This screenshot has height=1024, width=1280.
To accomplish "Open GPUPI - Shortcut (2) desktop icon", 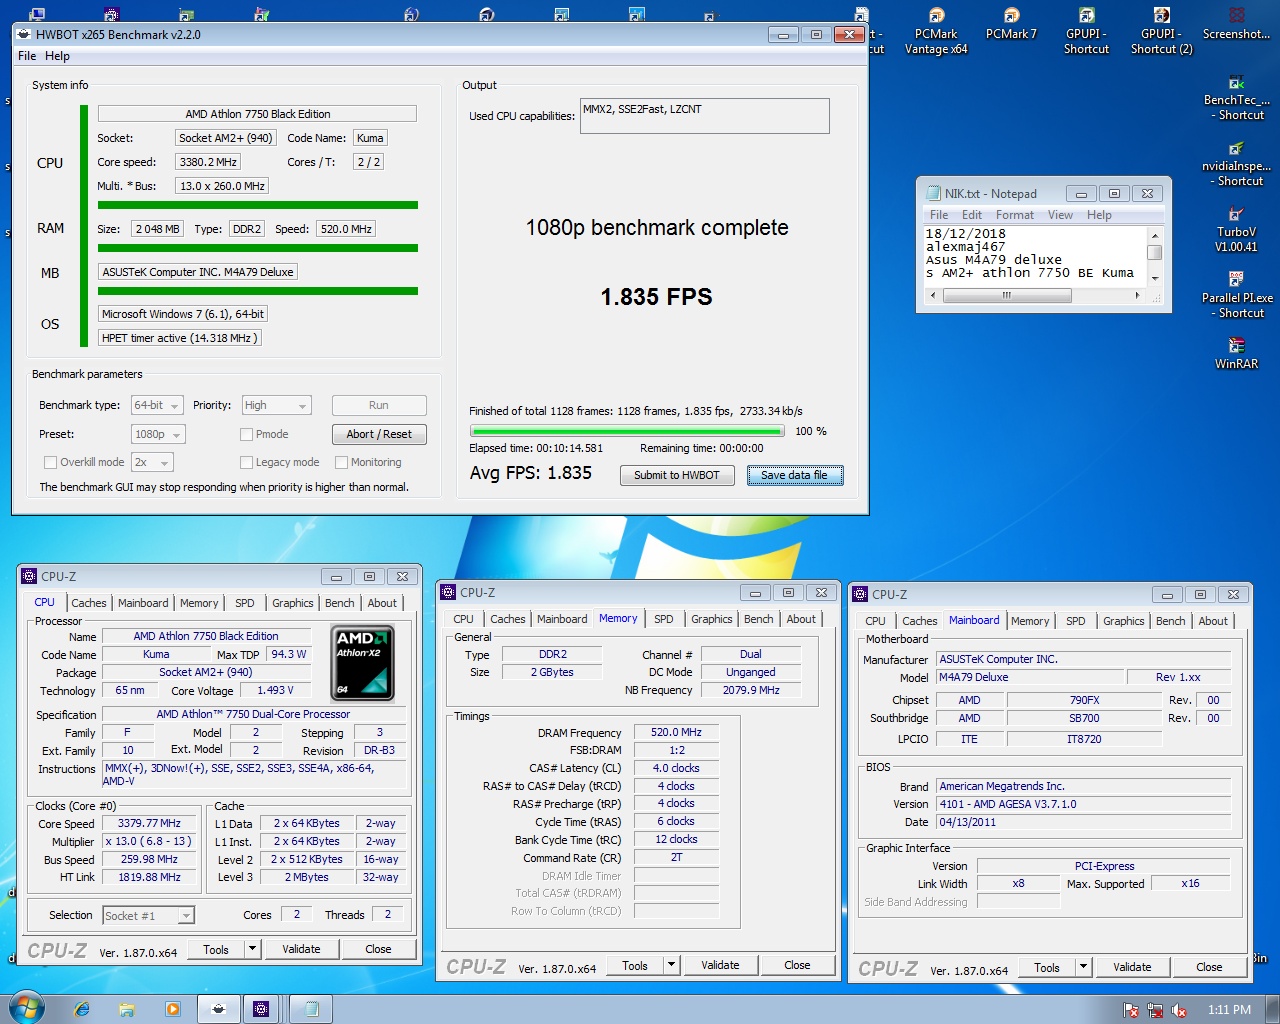I will click(x=1161, y=31).
